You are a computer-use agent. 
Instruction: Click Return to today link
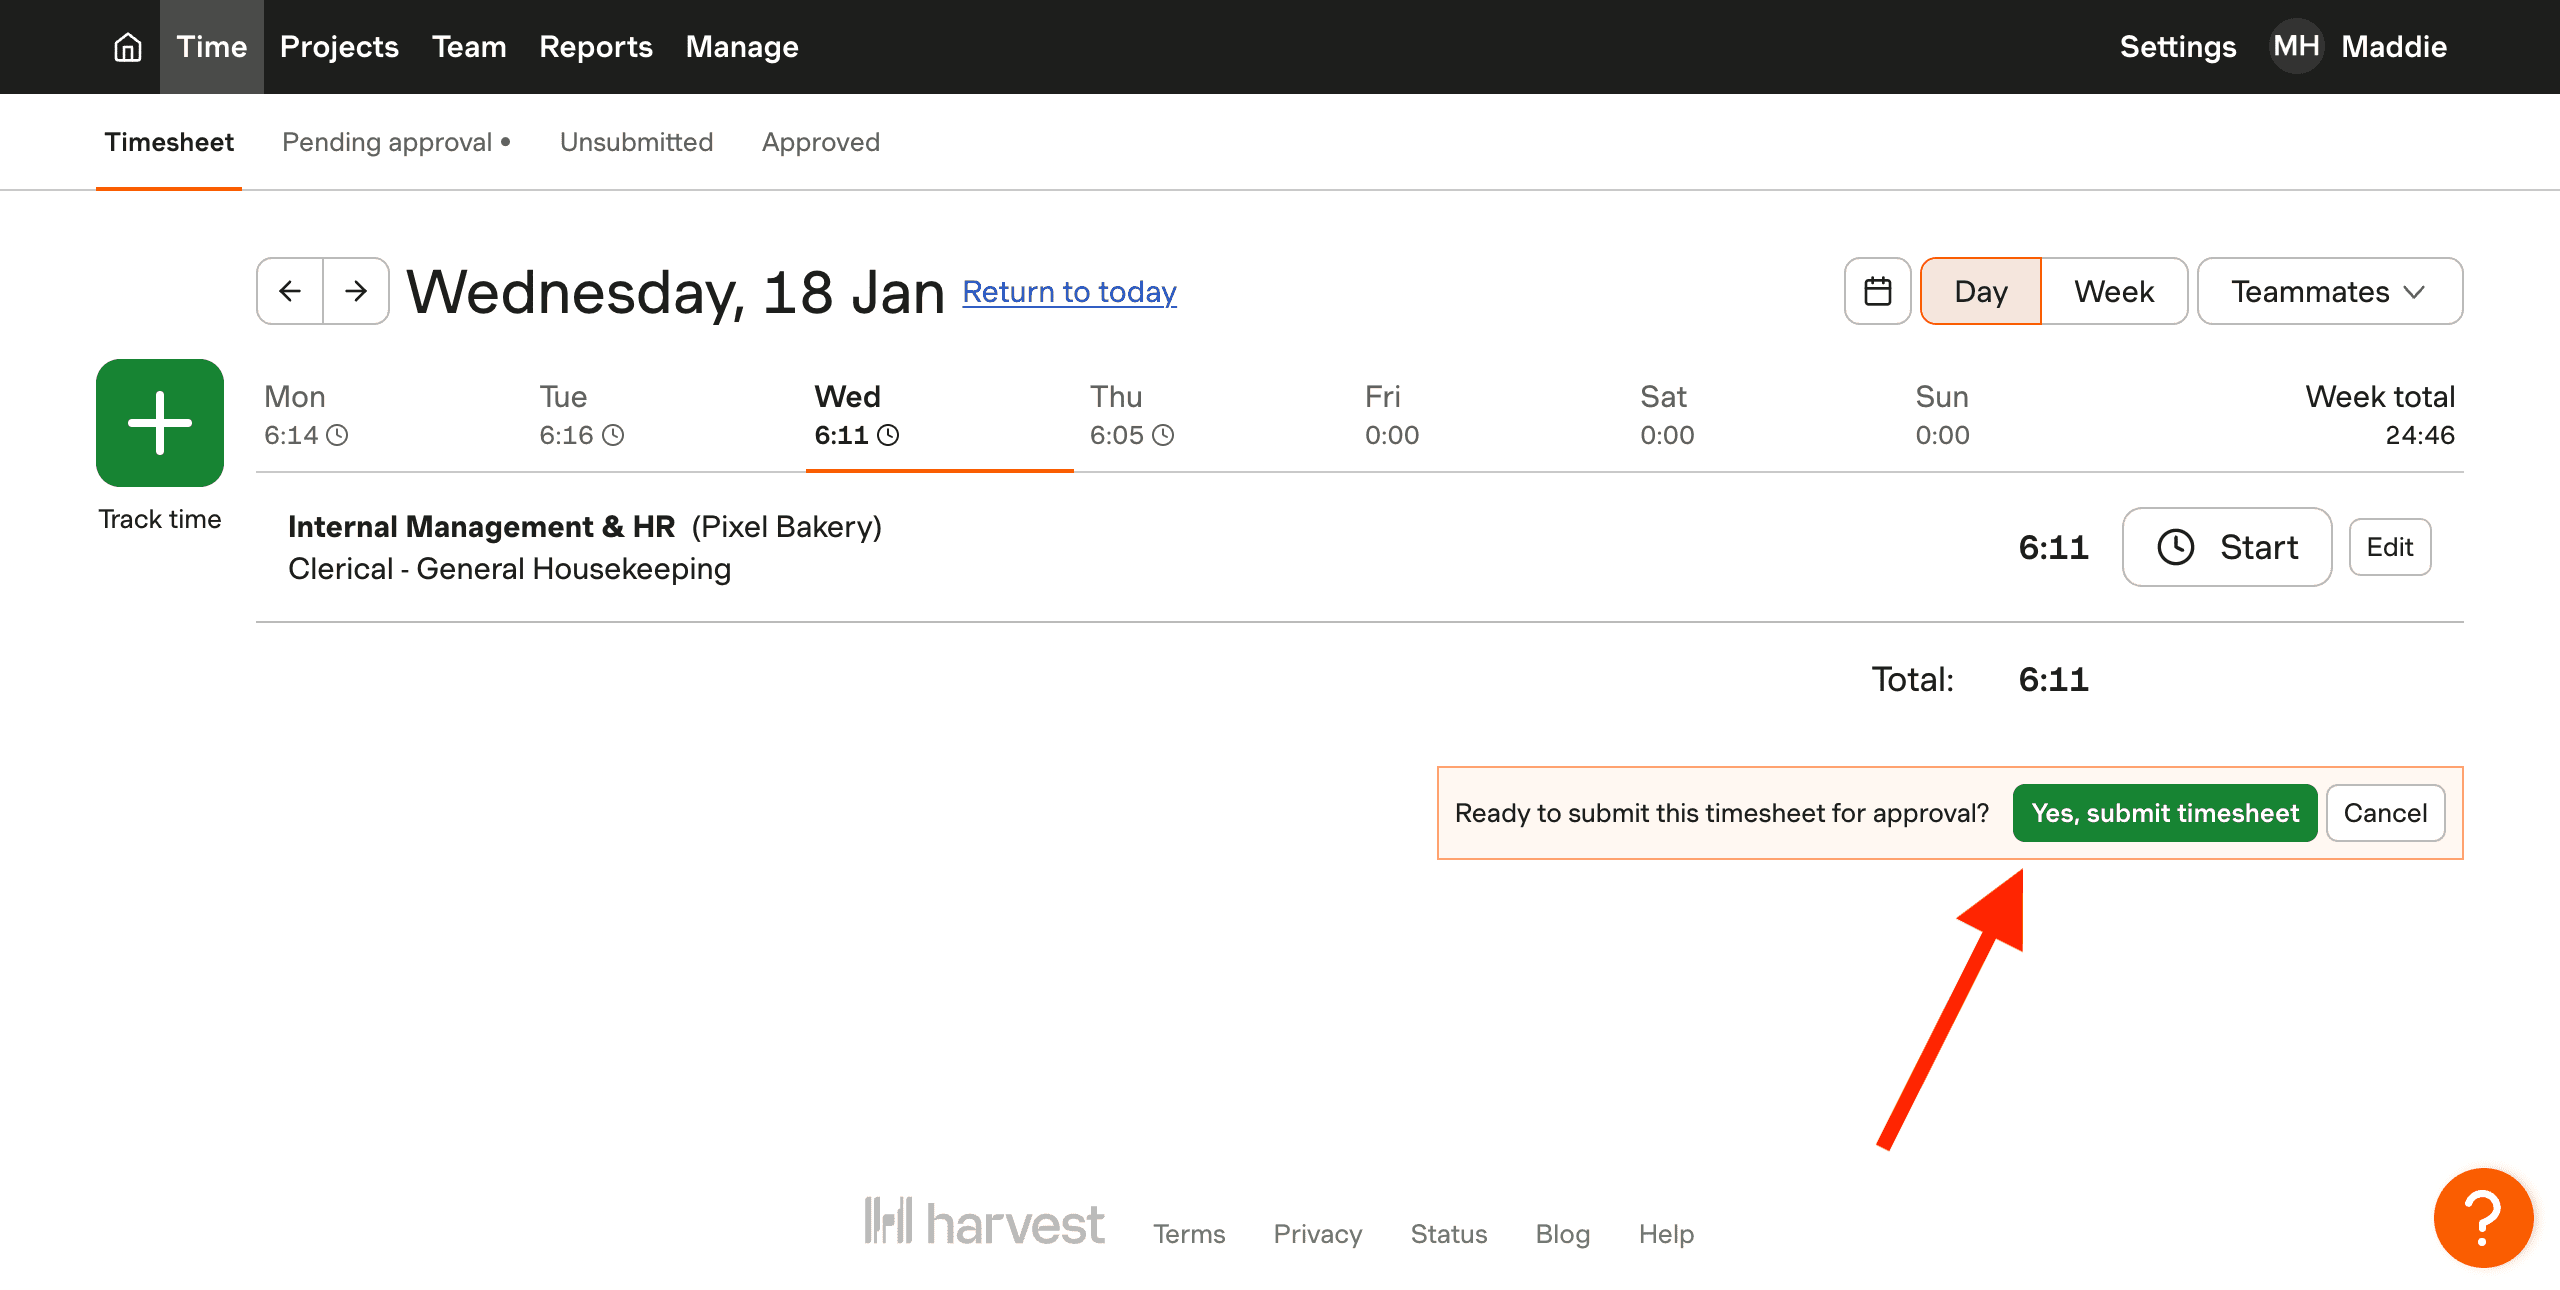coord(1069,291)
